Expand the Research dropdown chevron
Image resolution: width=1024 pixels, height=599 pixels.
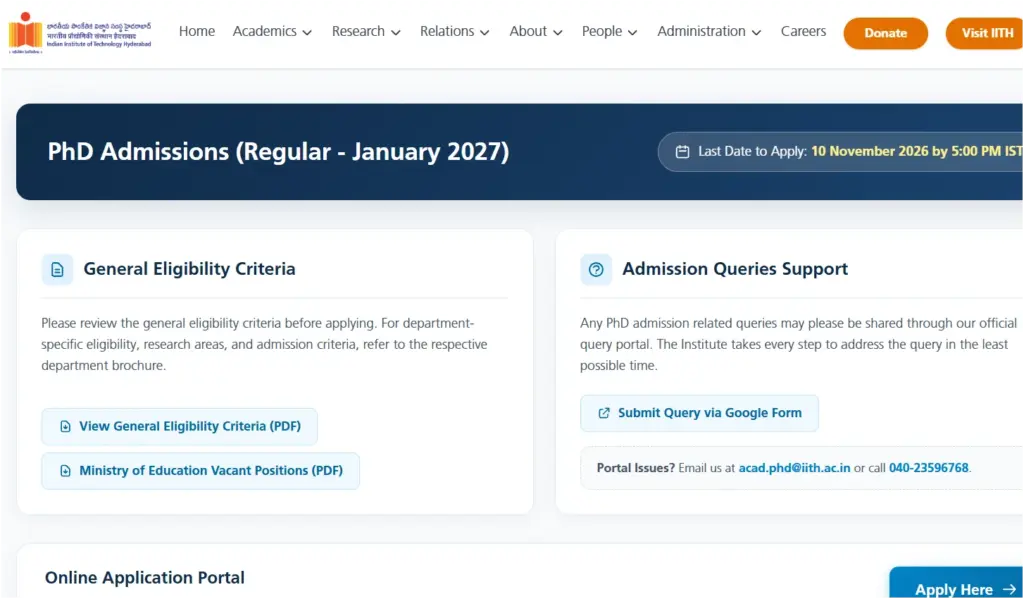(x=396, y=33)
